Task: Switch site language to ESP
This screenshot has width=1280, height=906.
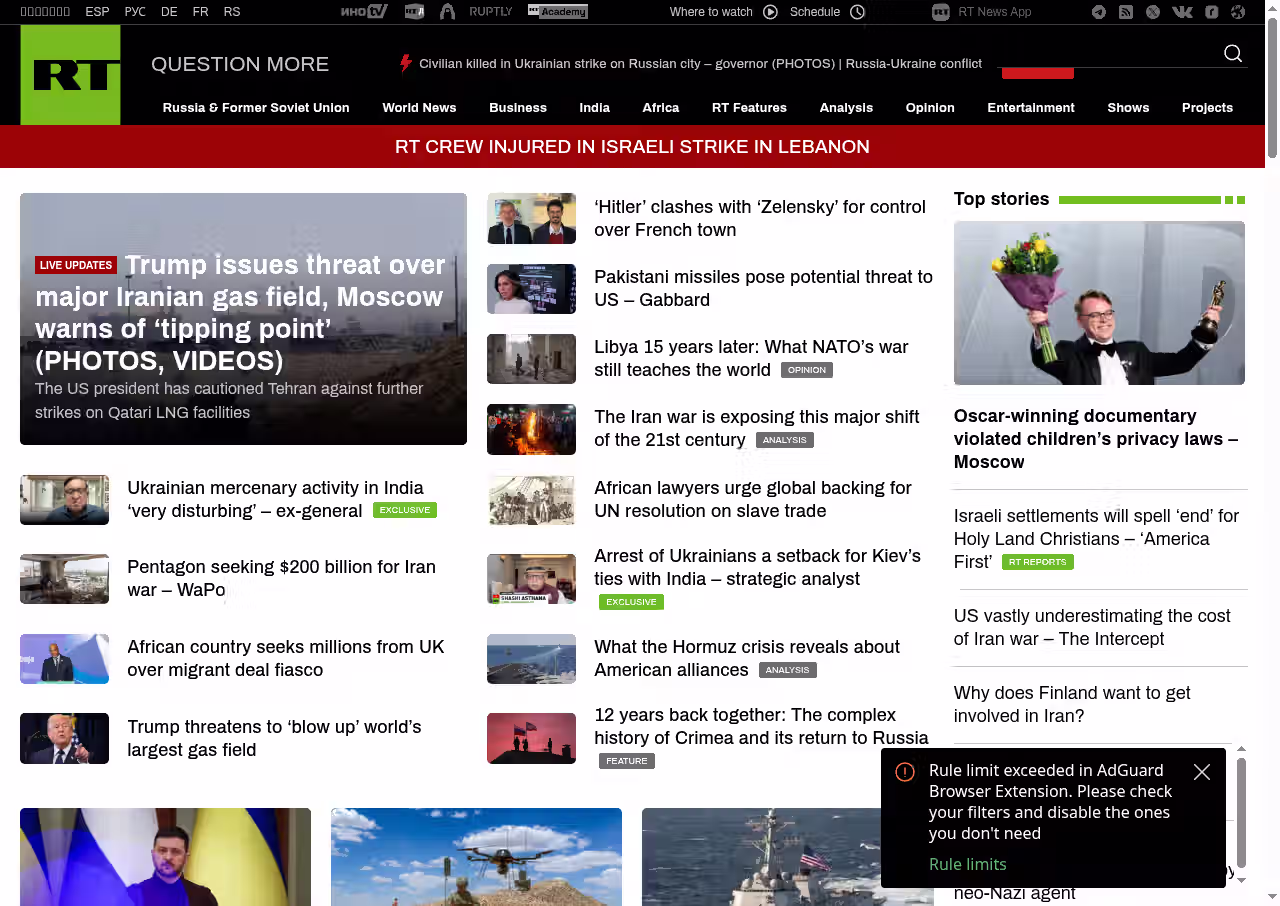Action: pos(97,12)
